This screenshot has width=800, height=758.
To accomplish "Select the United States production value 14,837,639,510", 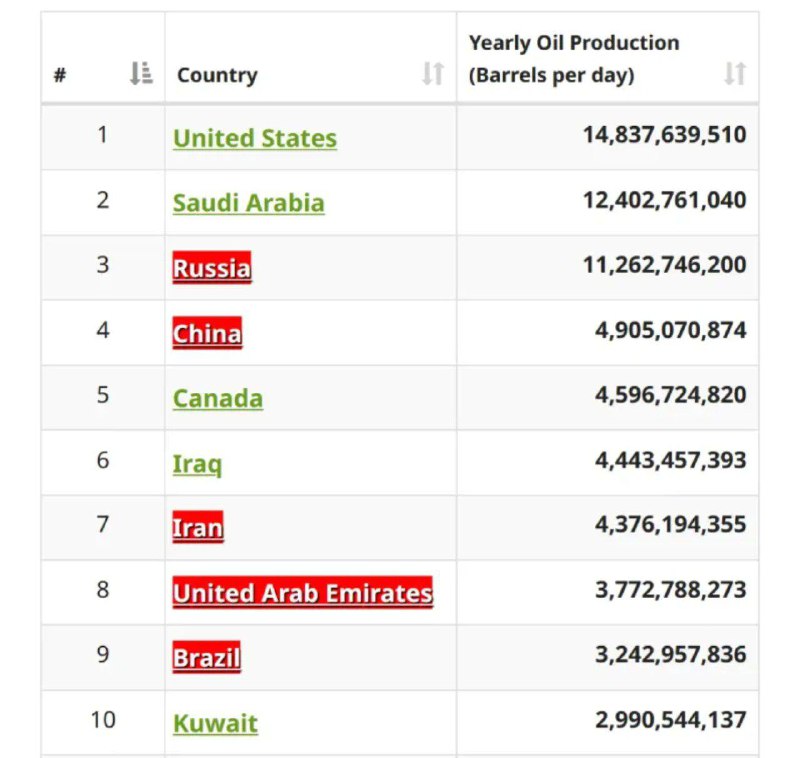I will pyautogui.click(x=664, y=135).
